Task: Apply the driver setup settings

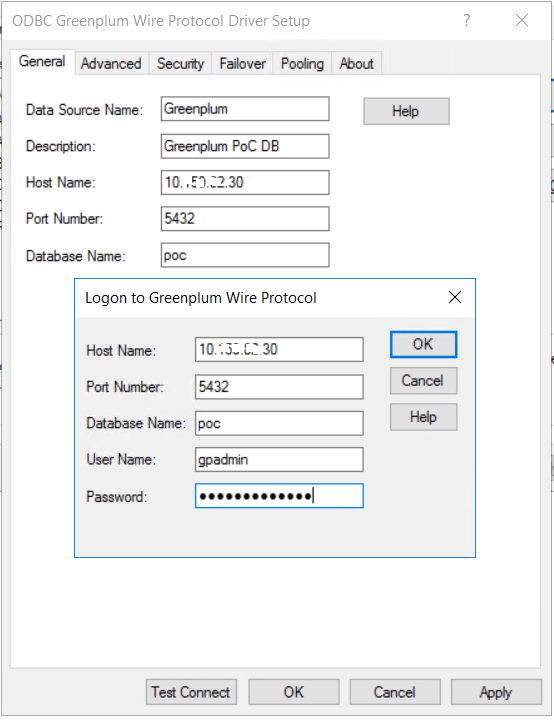Action: [x=496, y=692]
